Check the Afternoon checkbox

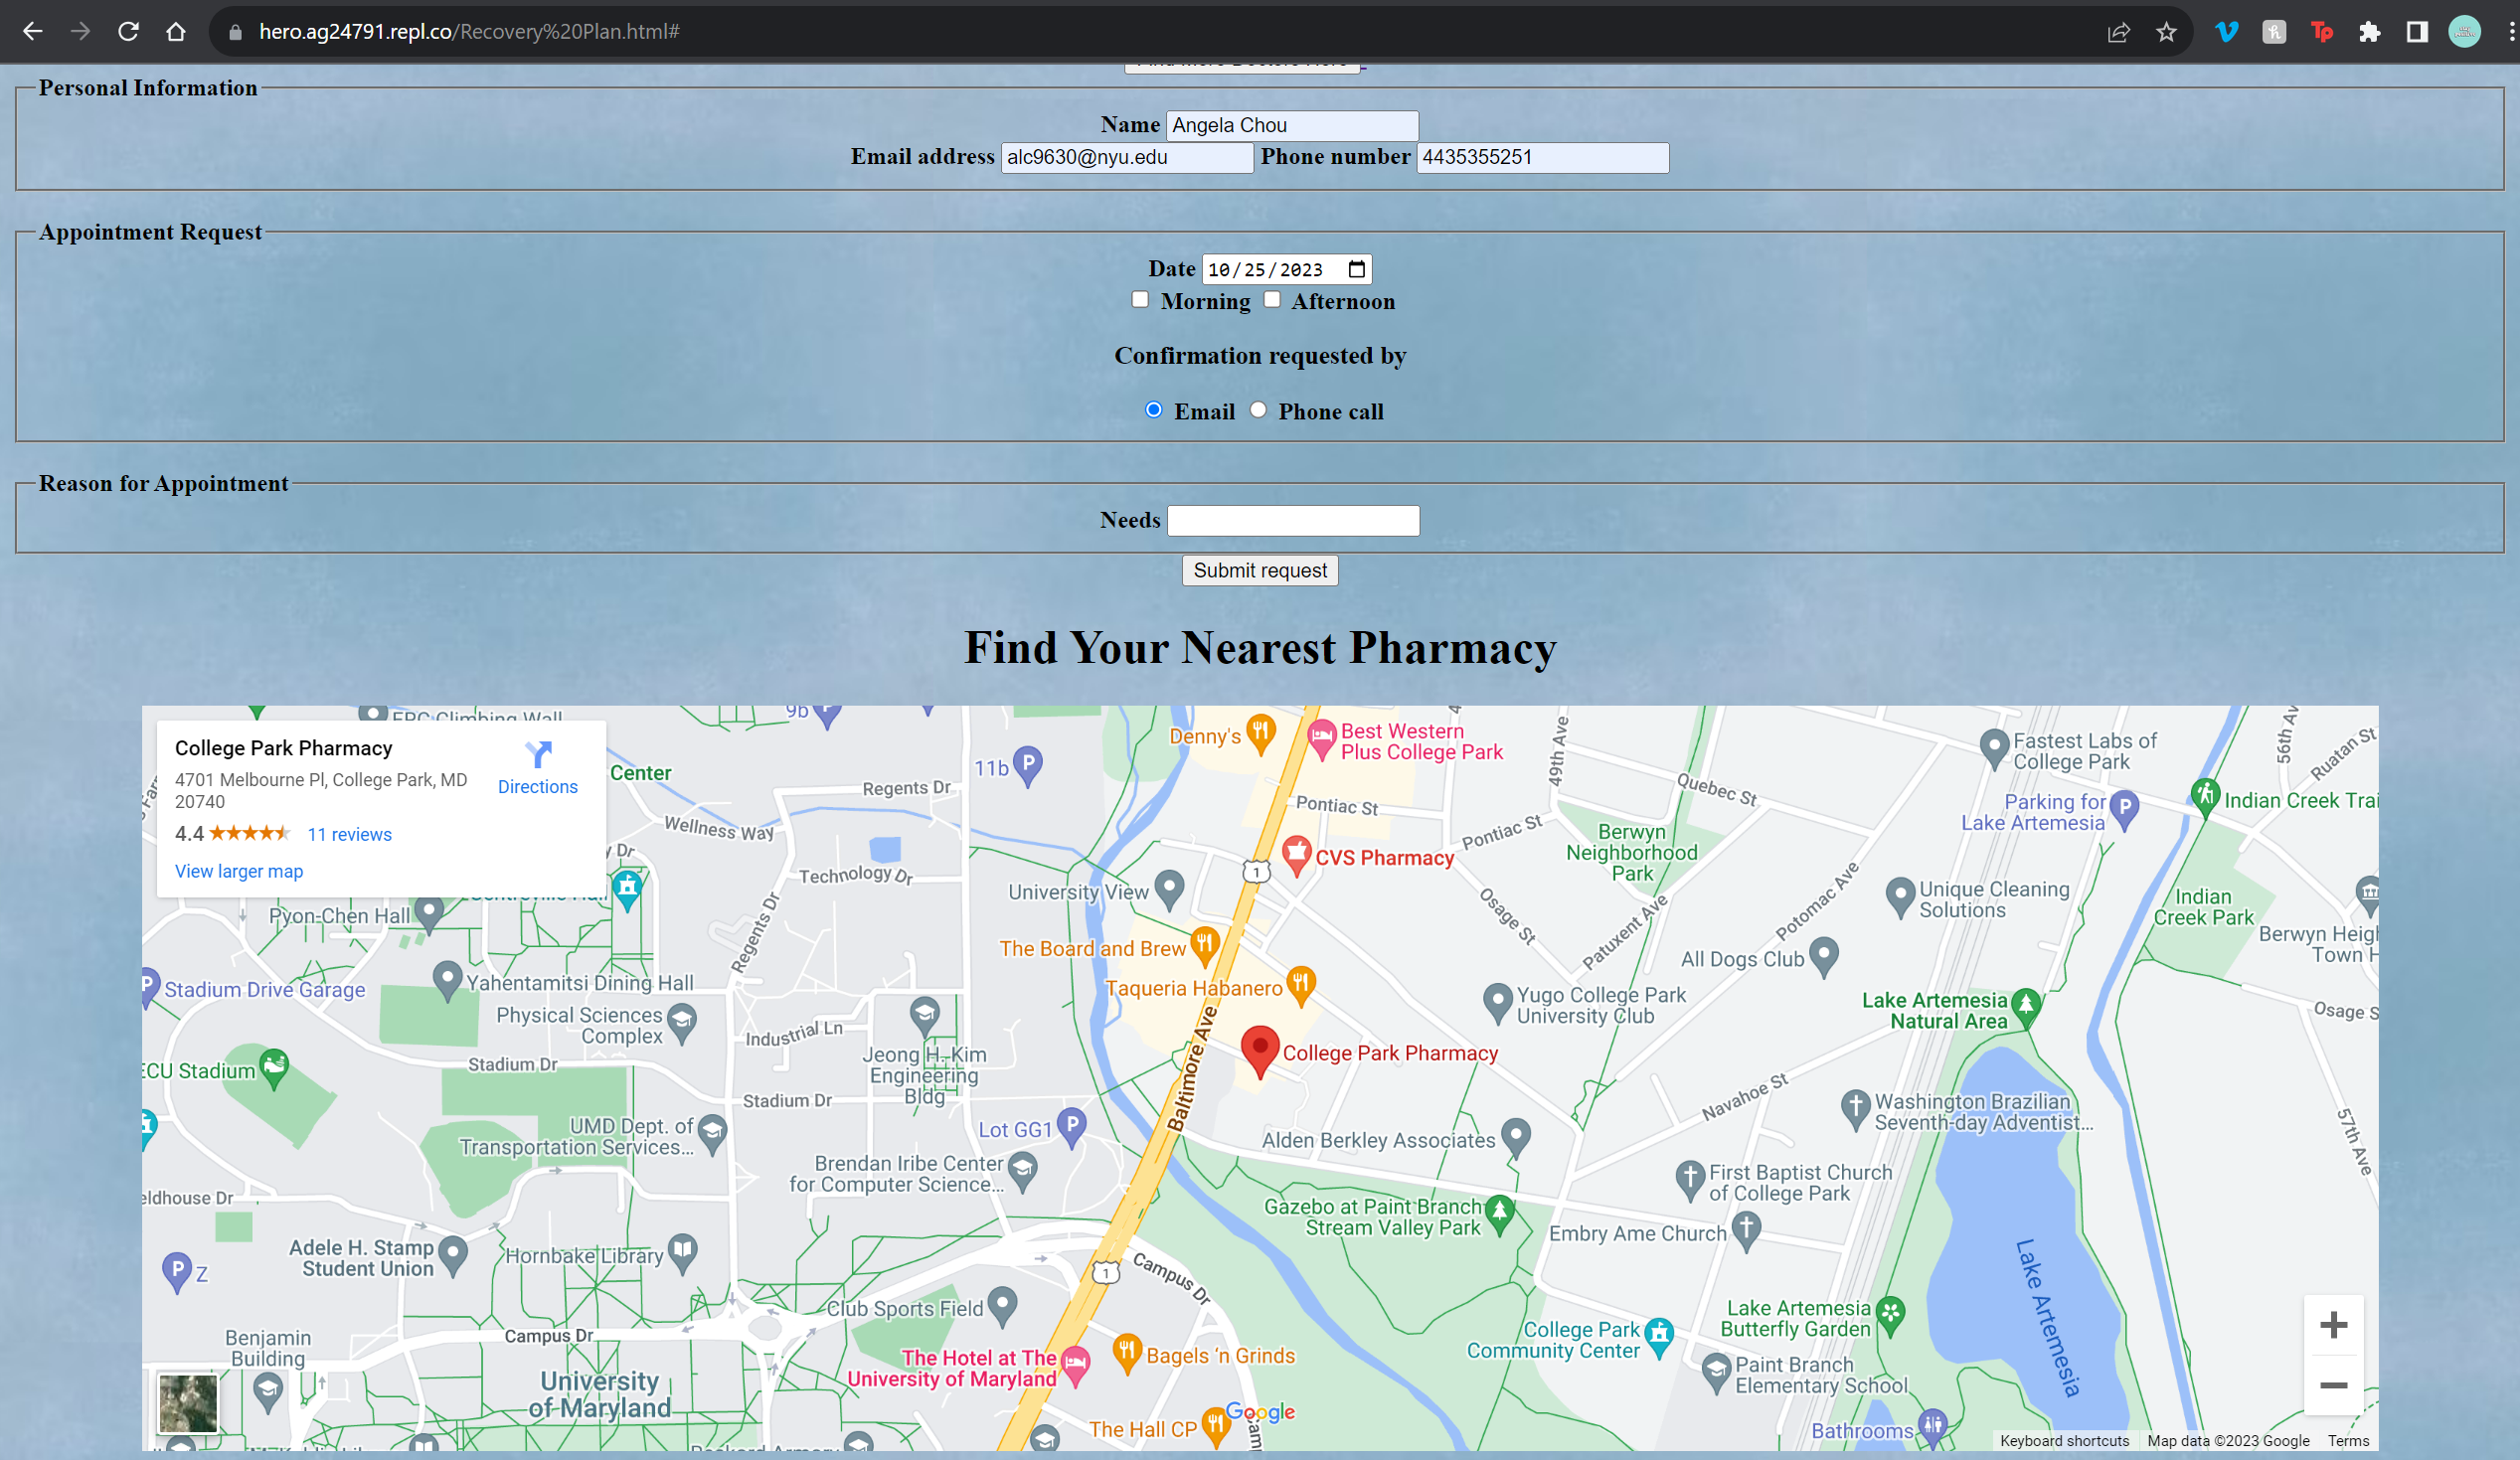coord(1272,300)
